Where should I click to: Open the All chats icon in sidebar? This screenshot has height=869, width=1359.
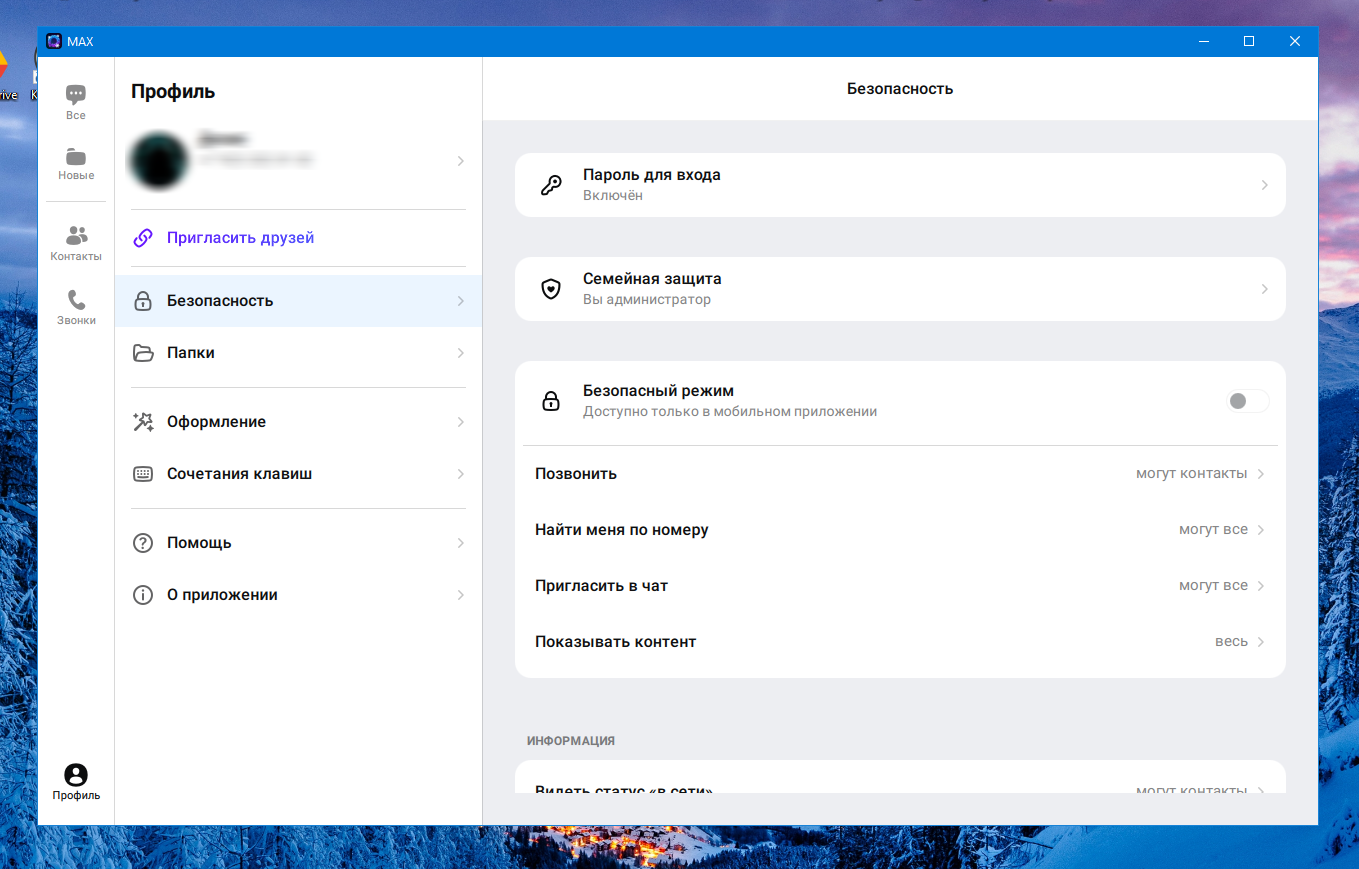coord(76,95)
